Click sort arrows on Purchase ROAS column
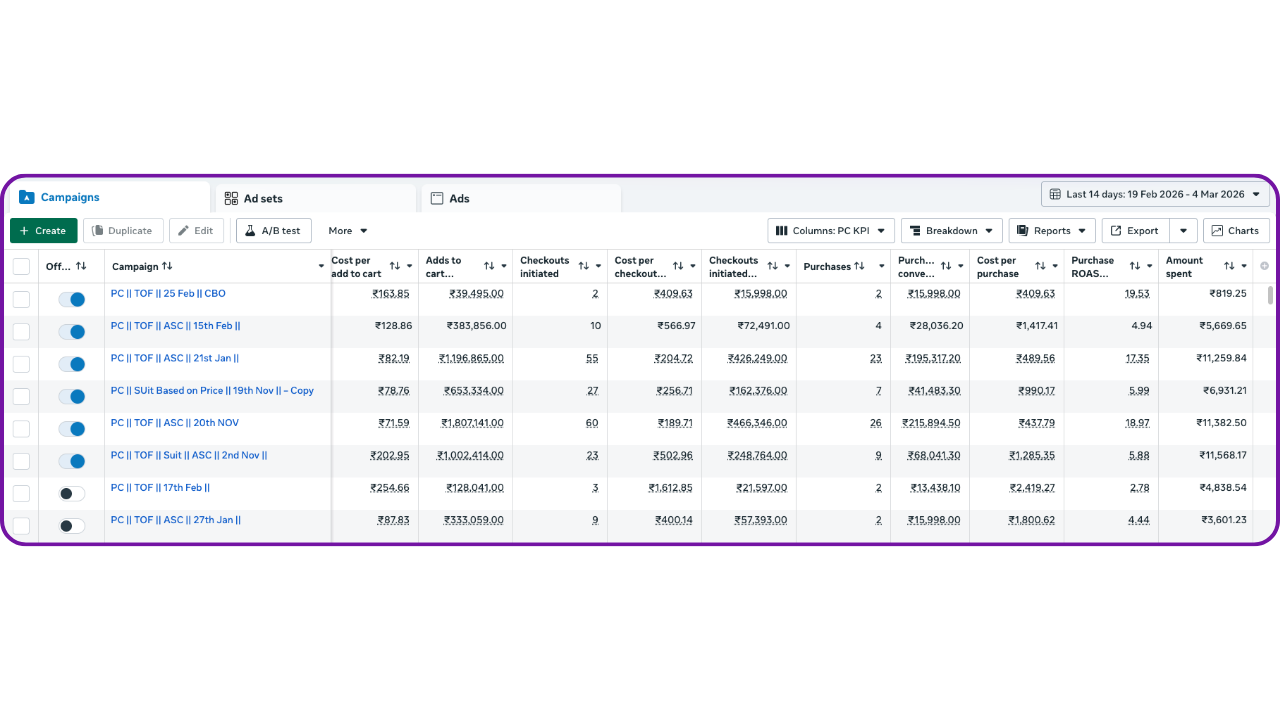1280x720 pixels. pos(1135,266)
